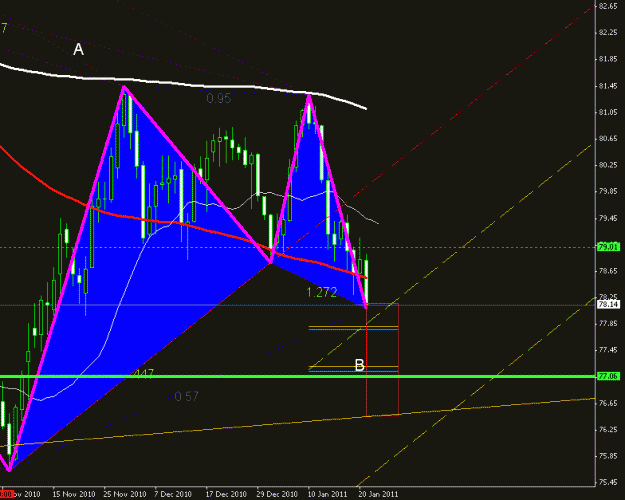Select the white 'B' text annotation

coord(360,365)
